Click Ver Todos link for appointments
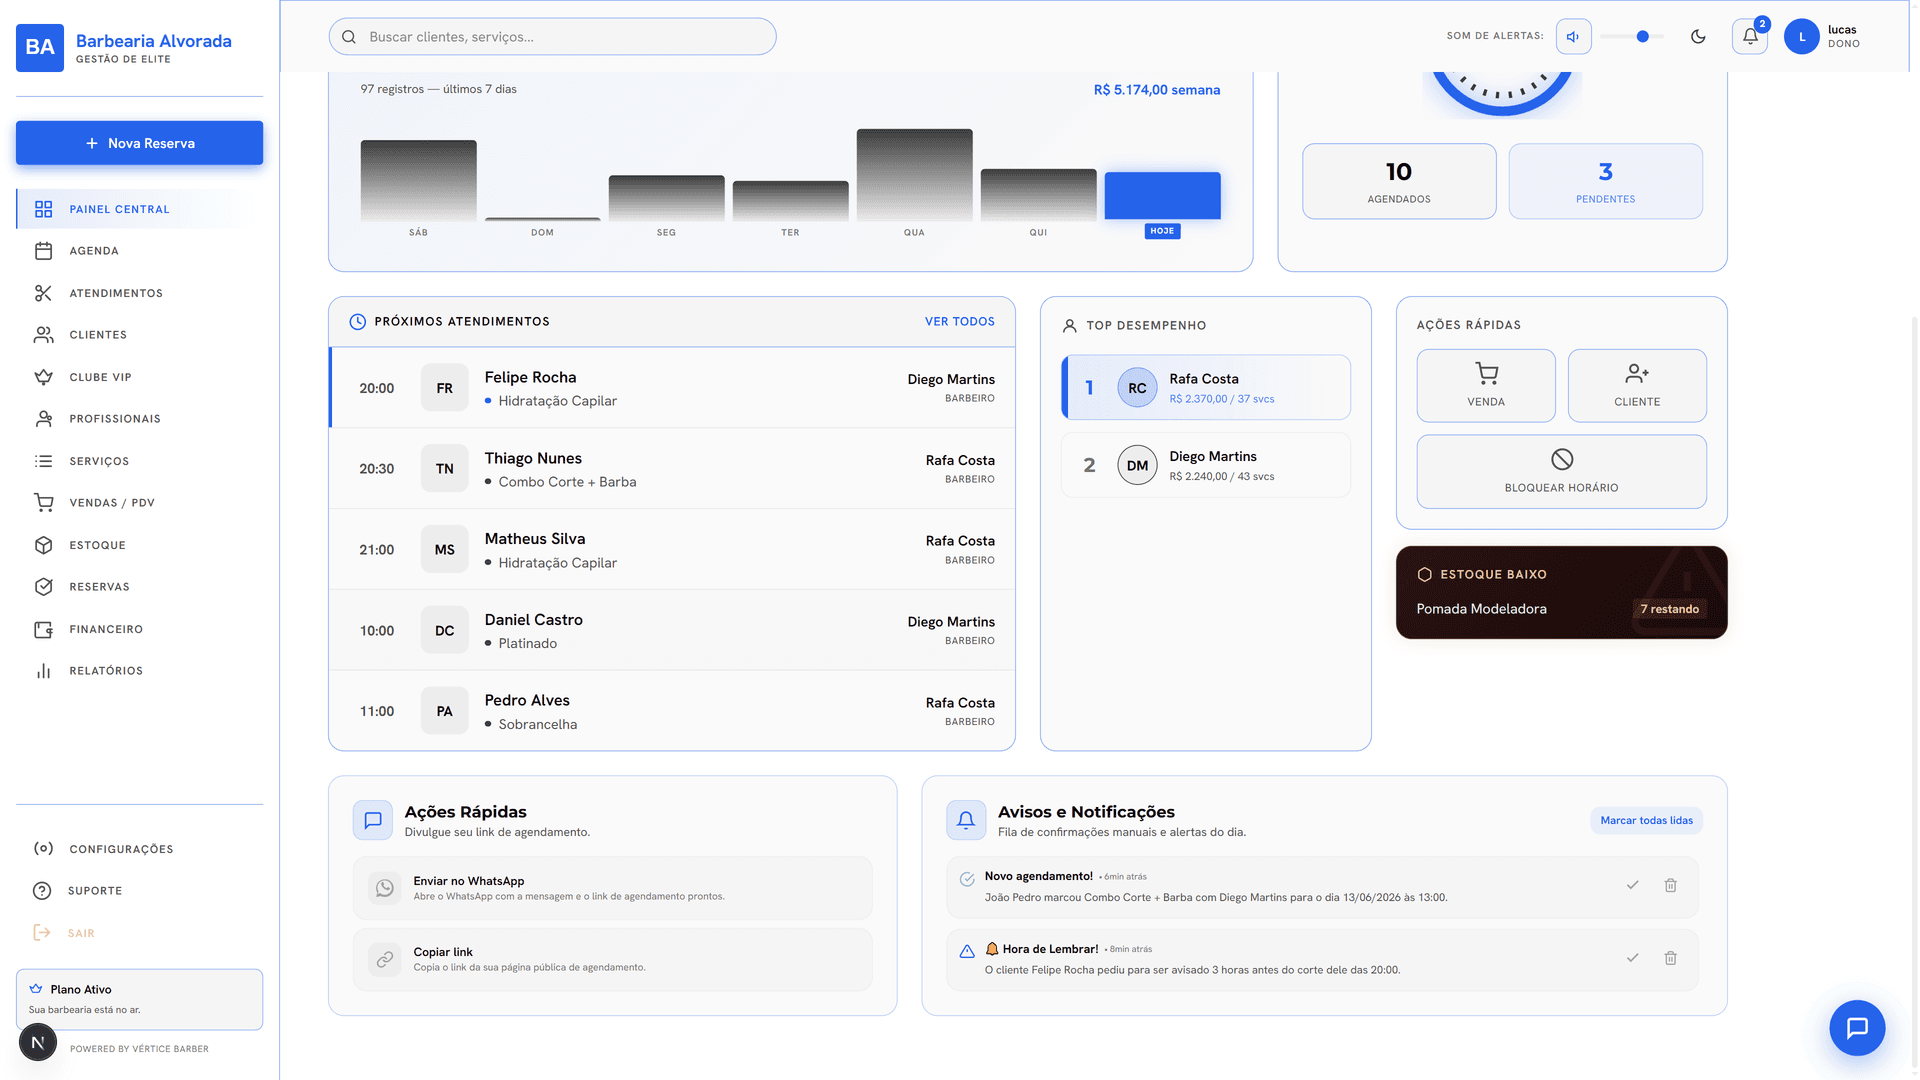The height and width of the screenshot is (1080, 1920). click(959, 322)
